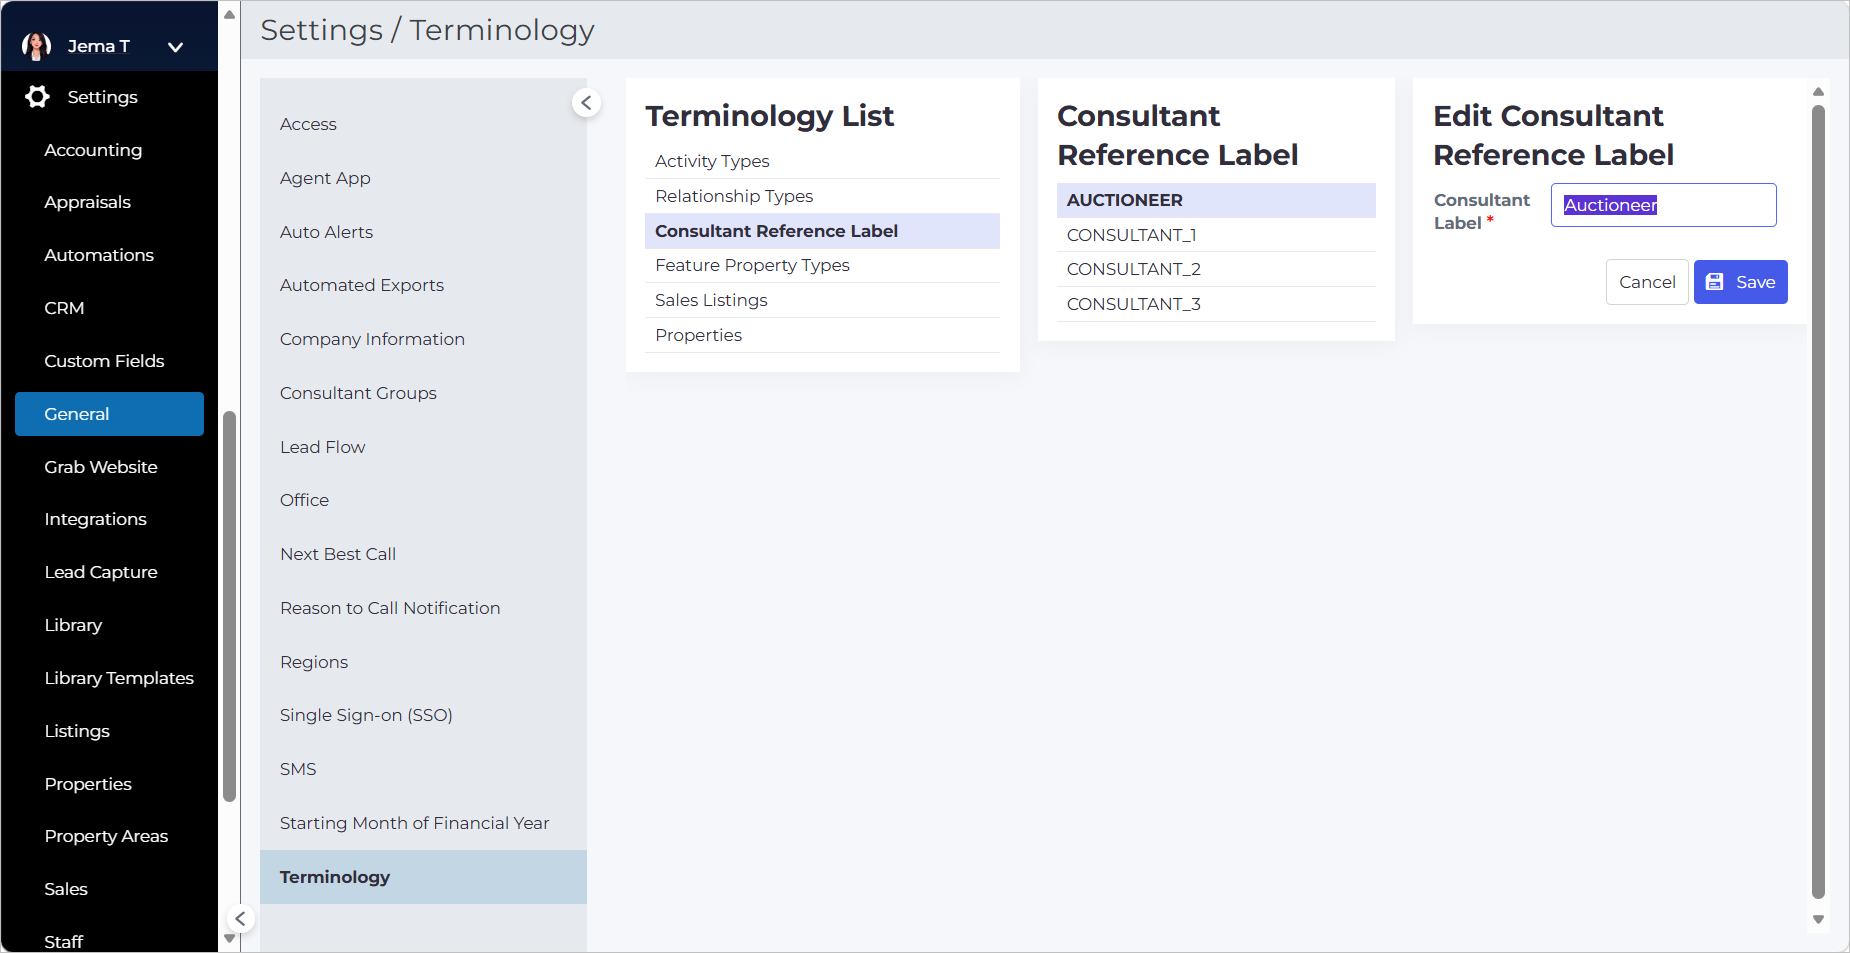The width and height of the screenshot is (1850, 953).
Task: Collapse the settings submenu panel chevron
Action: [x=586, y=102]
